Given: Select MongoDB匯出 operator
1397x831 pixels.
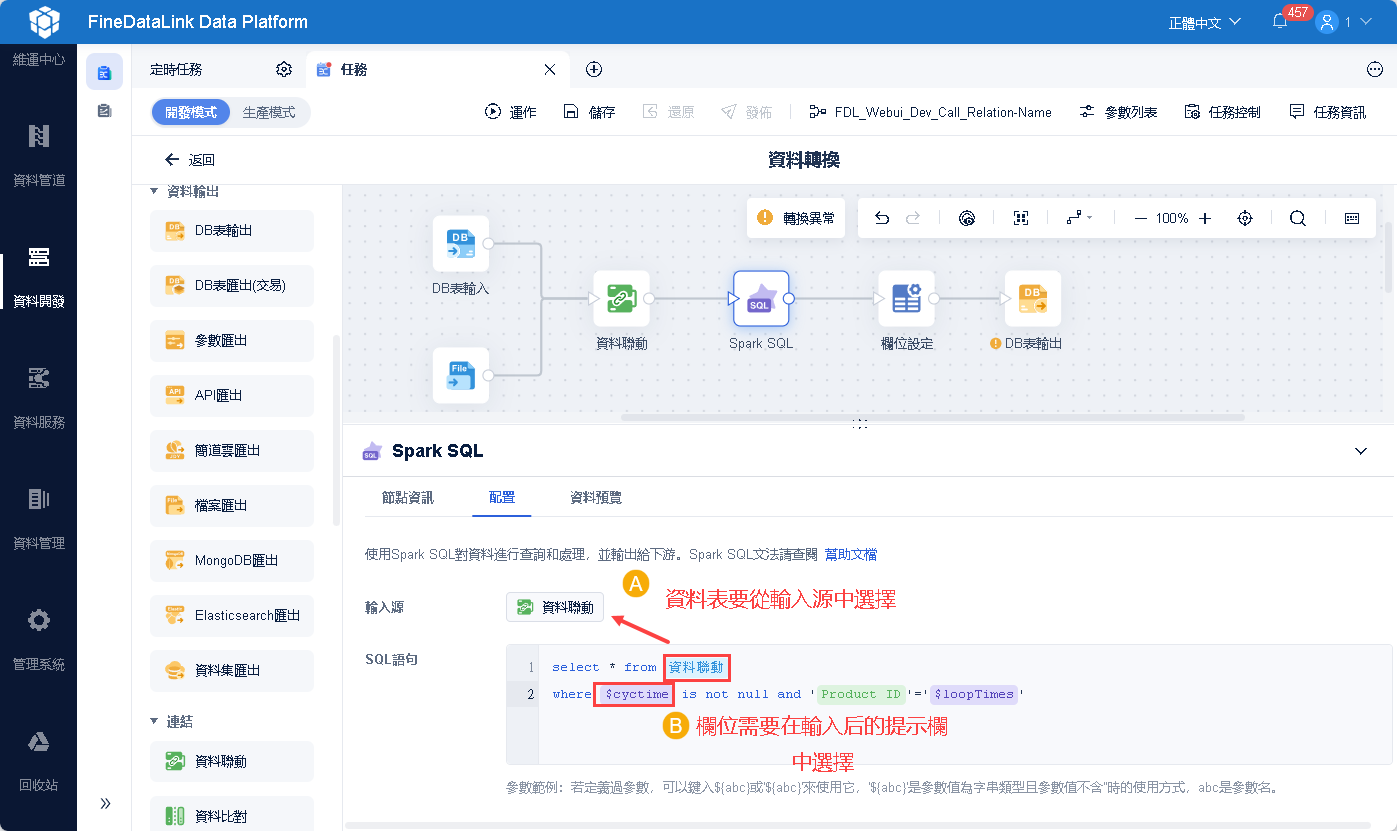Looking at the screenshot, I should click(x=231, y=561).
